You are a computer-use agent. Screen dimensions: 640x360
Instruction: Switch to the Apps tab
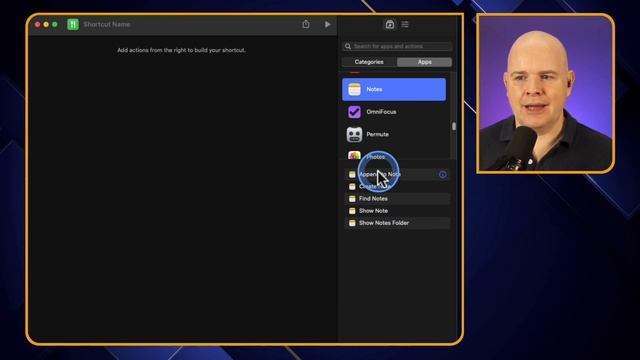[x=424, y=62]
